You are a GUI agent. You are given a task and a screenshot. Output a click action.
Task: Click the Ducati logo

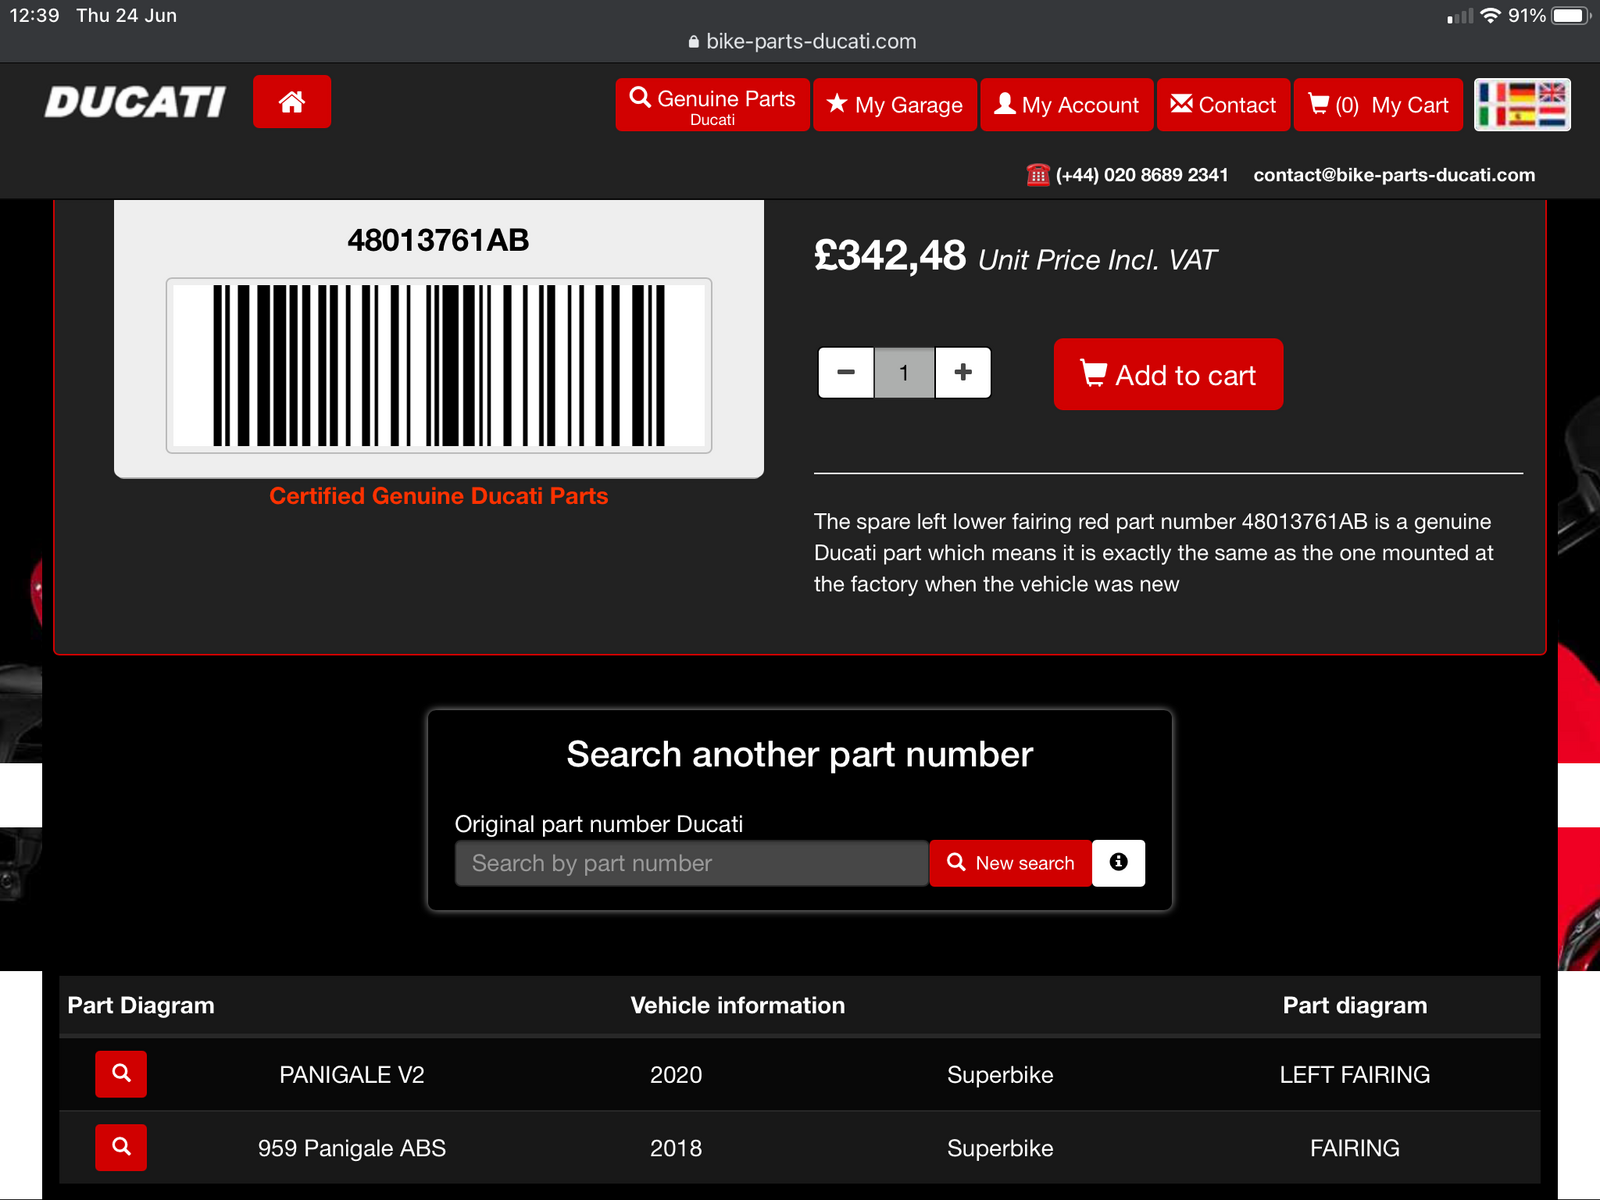click(x=135, y=102)
